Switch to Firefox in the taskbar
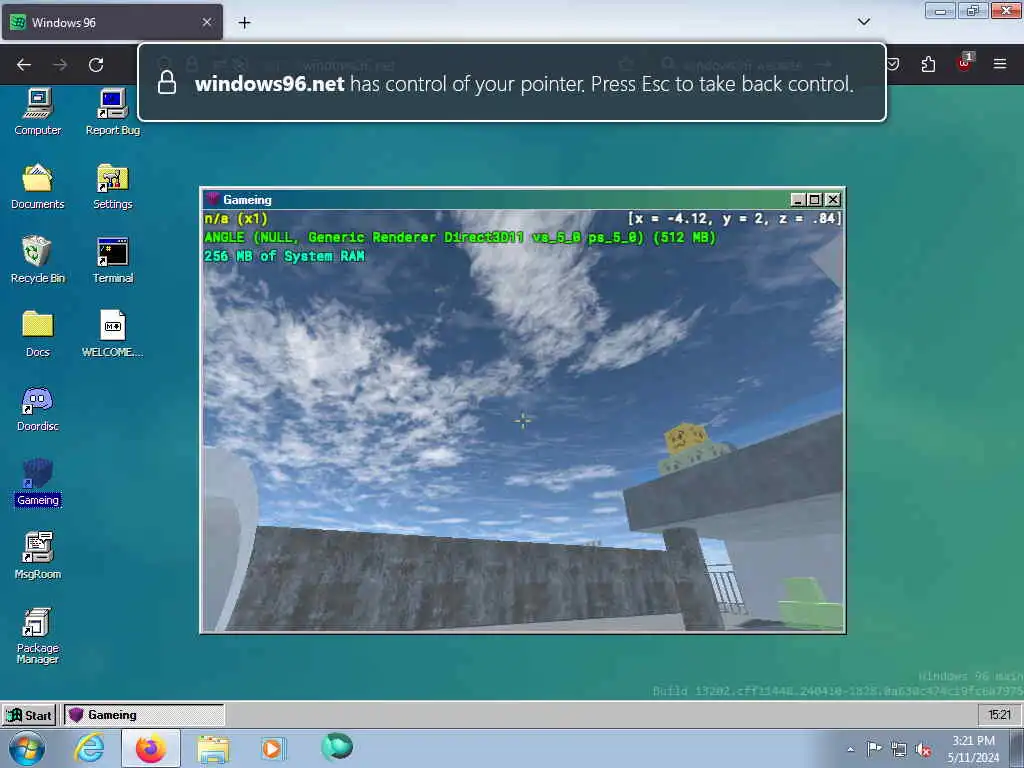Image resolution: width=1024 pixels, height=768 pixels. click(x=151, y=748)
